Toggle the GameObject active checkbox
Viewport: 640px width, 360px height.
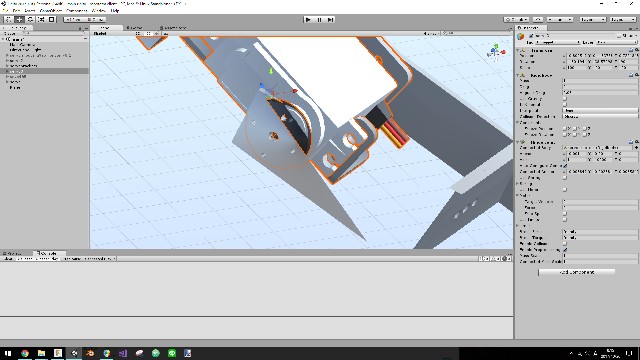(531, 36)
